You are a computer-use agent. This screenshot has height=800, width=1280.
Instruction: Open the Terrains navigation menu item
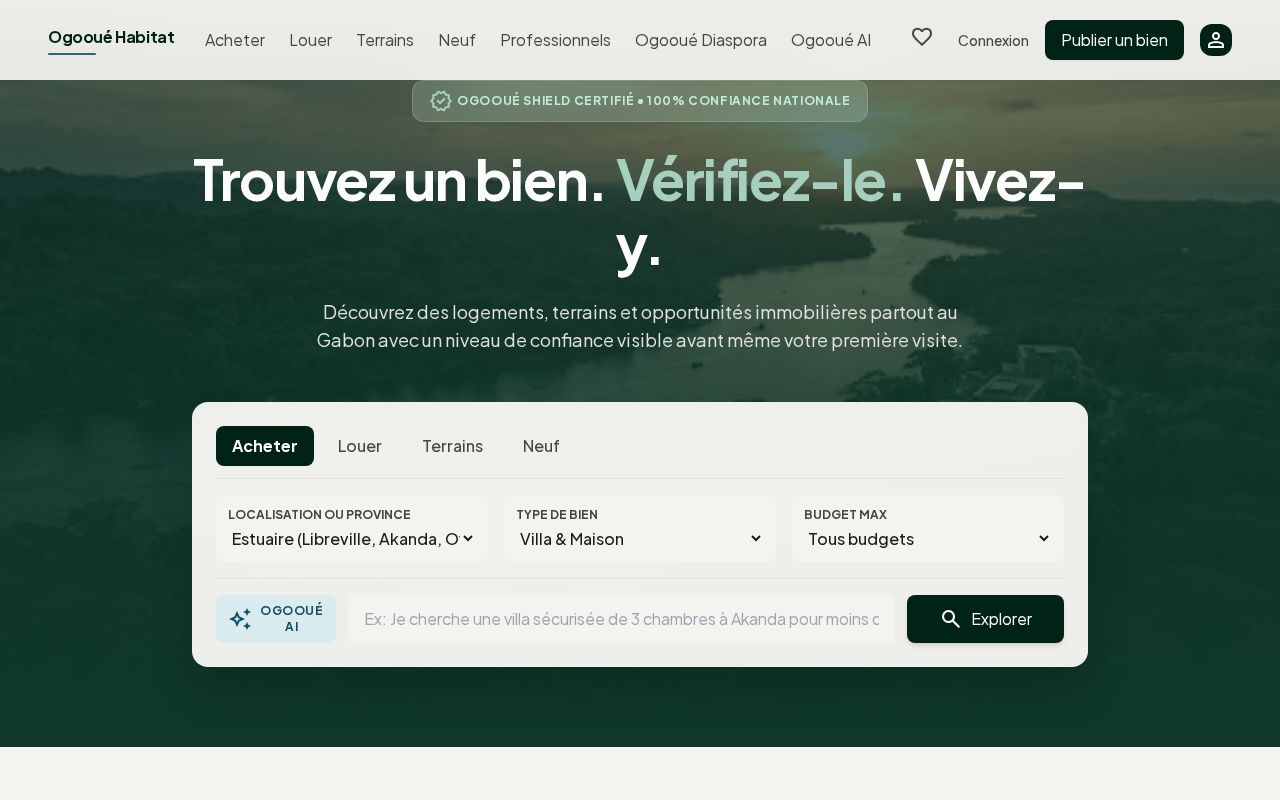tap(385, 40)
